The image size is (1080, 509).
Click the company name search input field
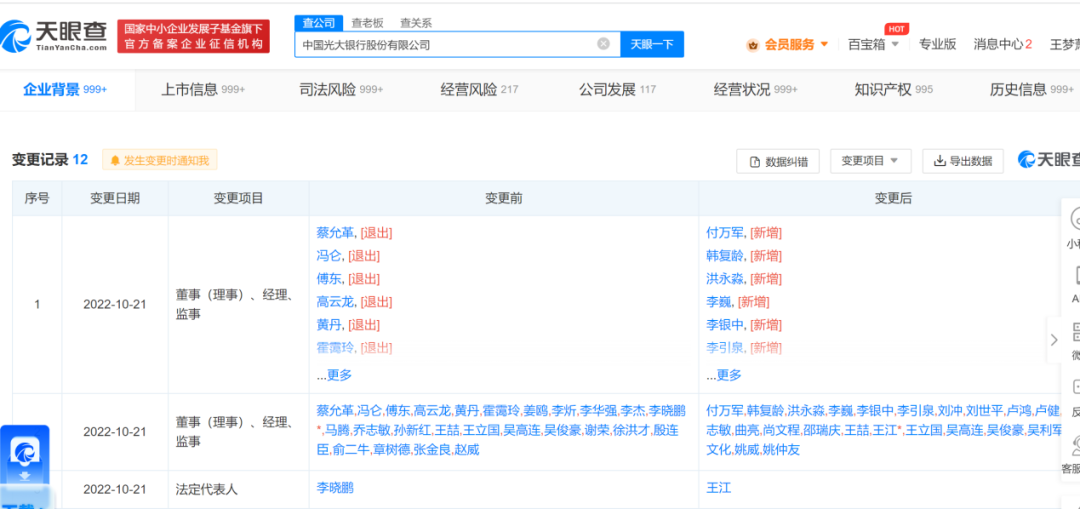(445, 44)
